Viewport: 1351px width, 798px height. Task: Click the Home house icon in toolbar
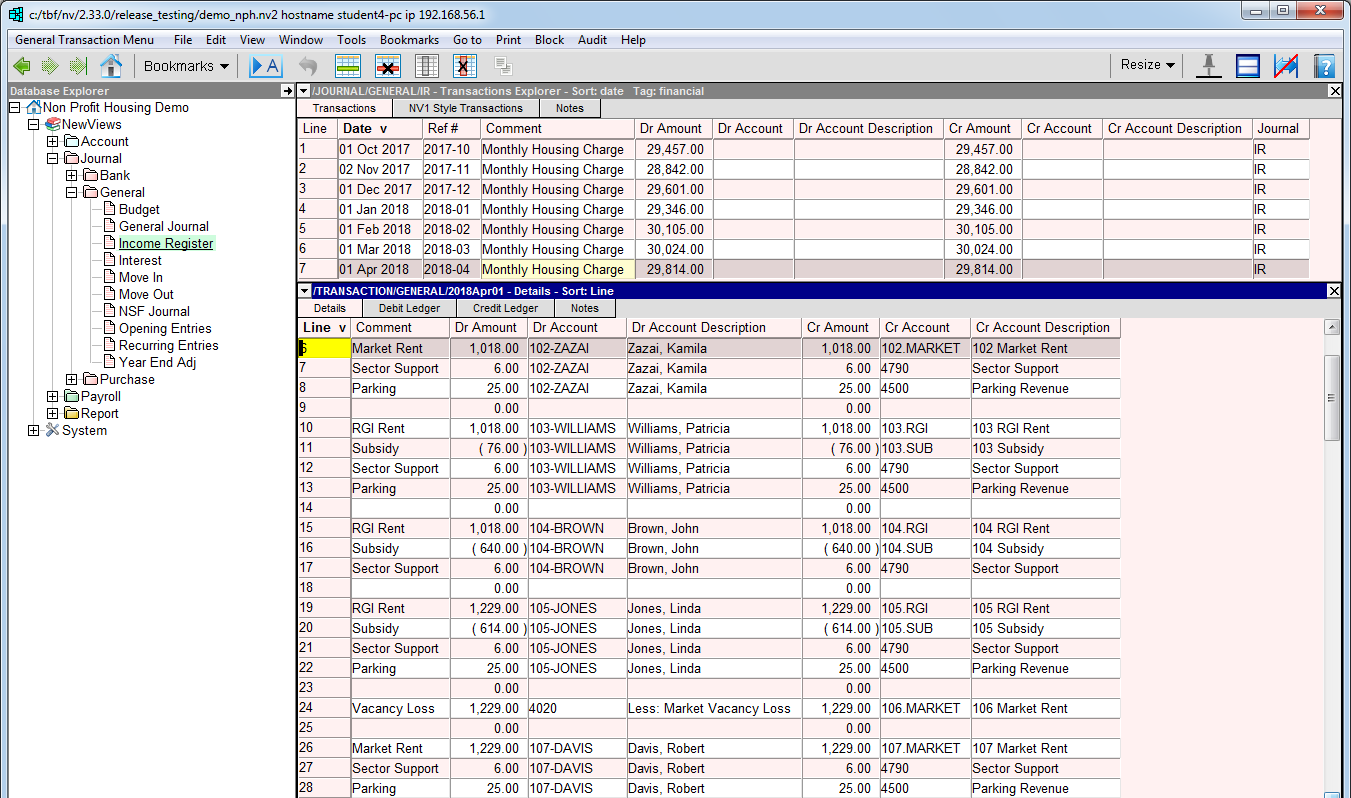click(111, 66)
